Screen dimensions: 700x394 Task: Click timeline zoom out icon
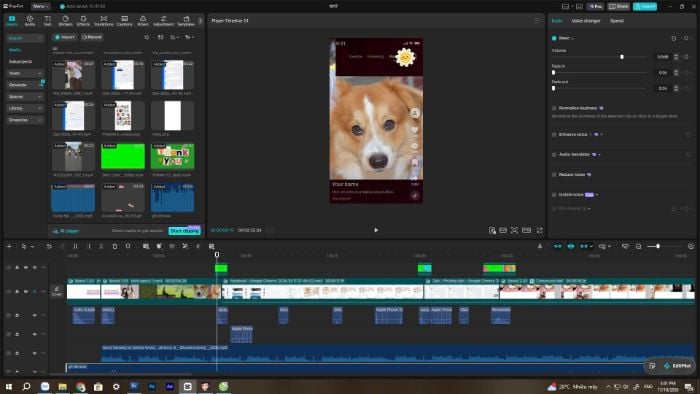(638, 246)
